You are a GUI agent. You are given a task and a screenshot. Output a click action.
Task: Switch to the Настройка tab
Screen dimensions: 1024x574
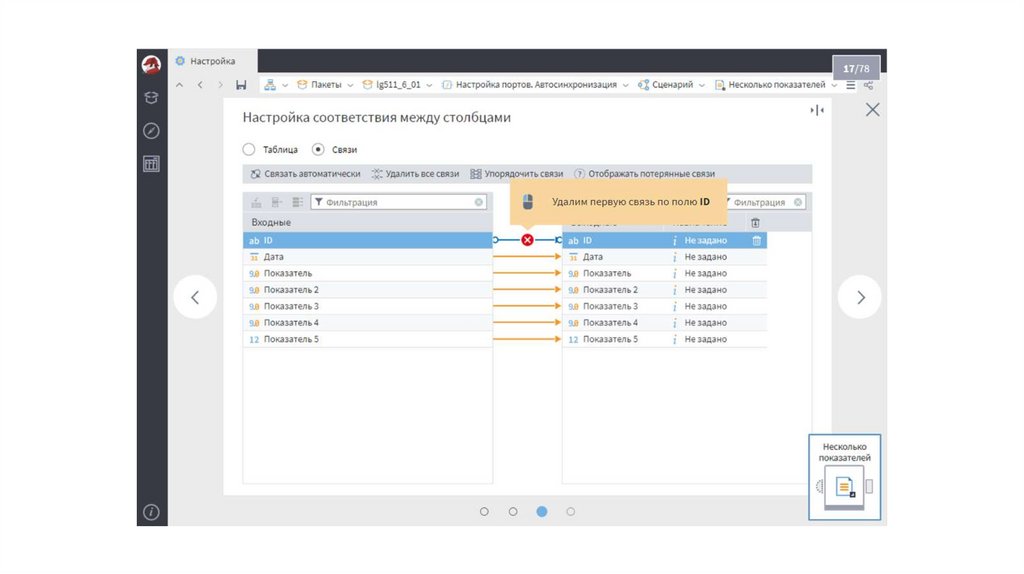pos(212,61)
